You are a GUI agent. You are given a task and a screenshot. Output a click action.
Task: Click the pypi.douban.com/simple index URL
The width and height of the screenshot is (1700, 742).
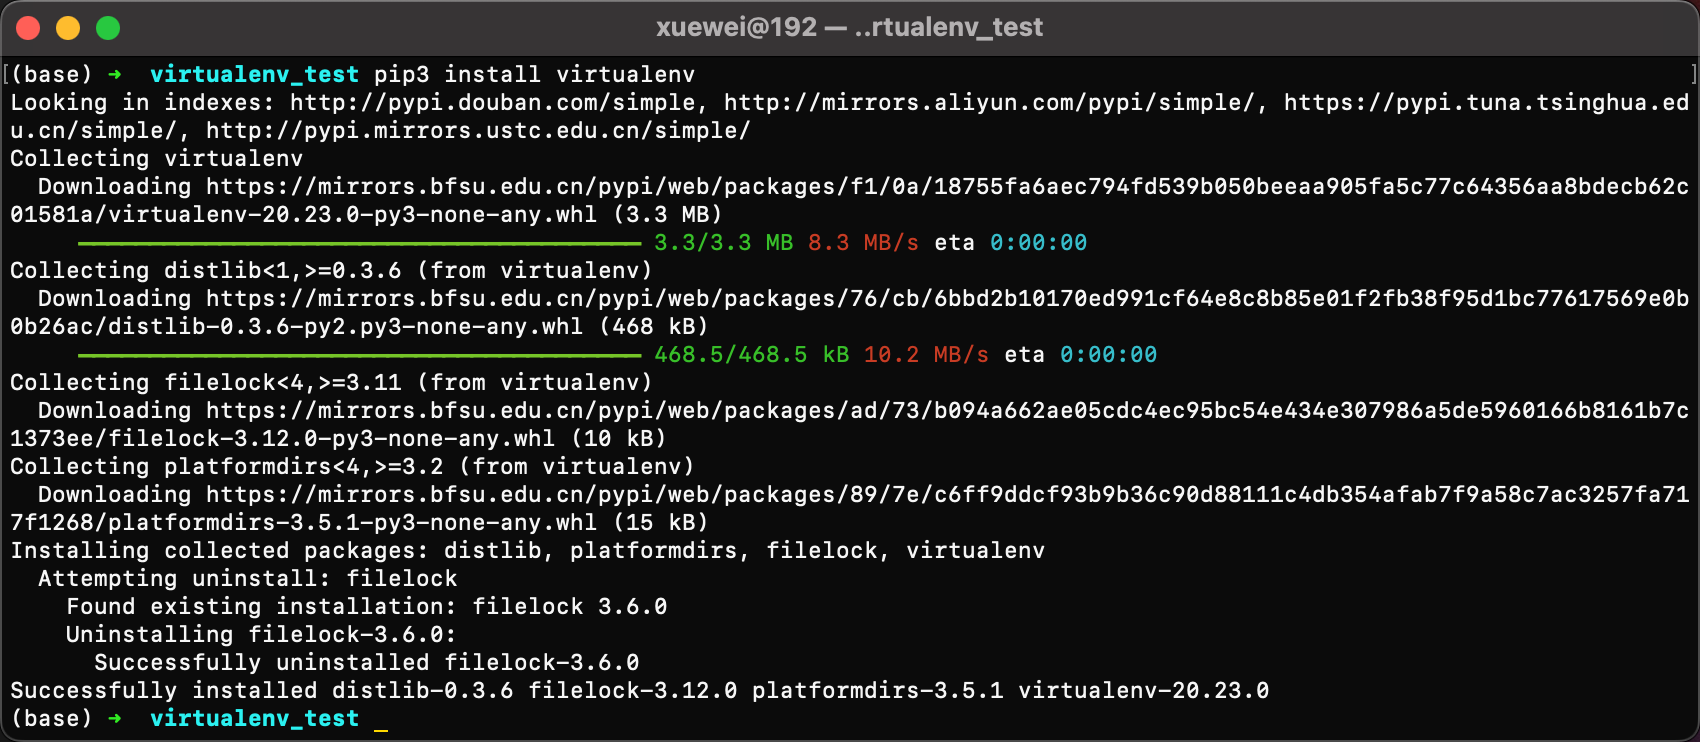click(x=493, y=103)
